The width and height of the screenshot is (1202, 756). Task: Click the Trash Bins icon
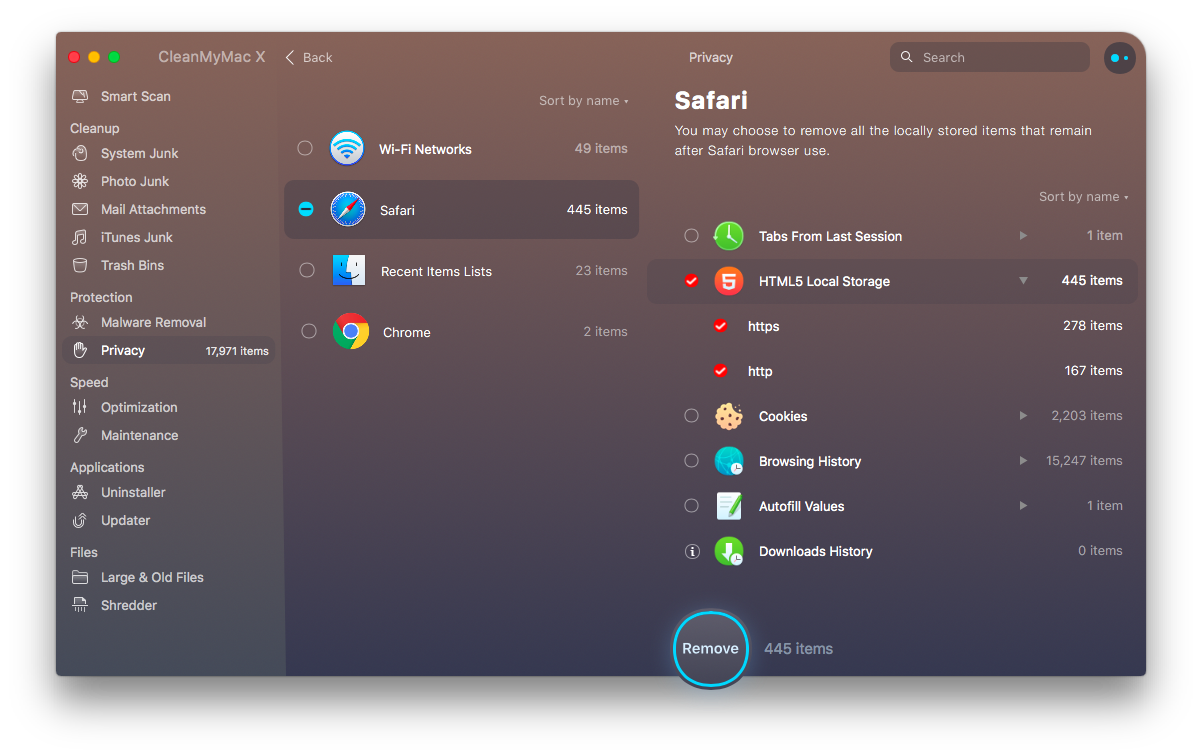80,266
